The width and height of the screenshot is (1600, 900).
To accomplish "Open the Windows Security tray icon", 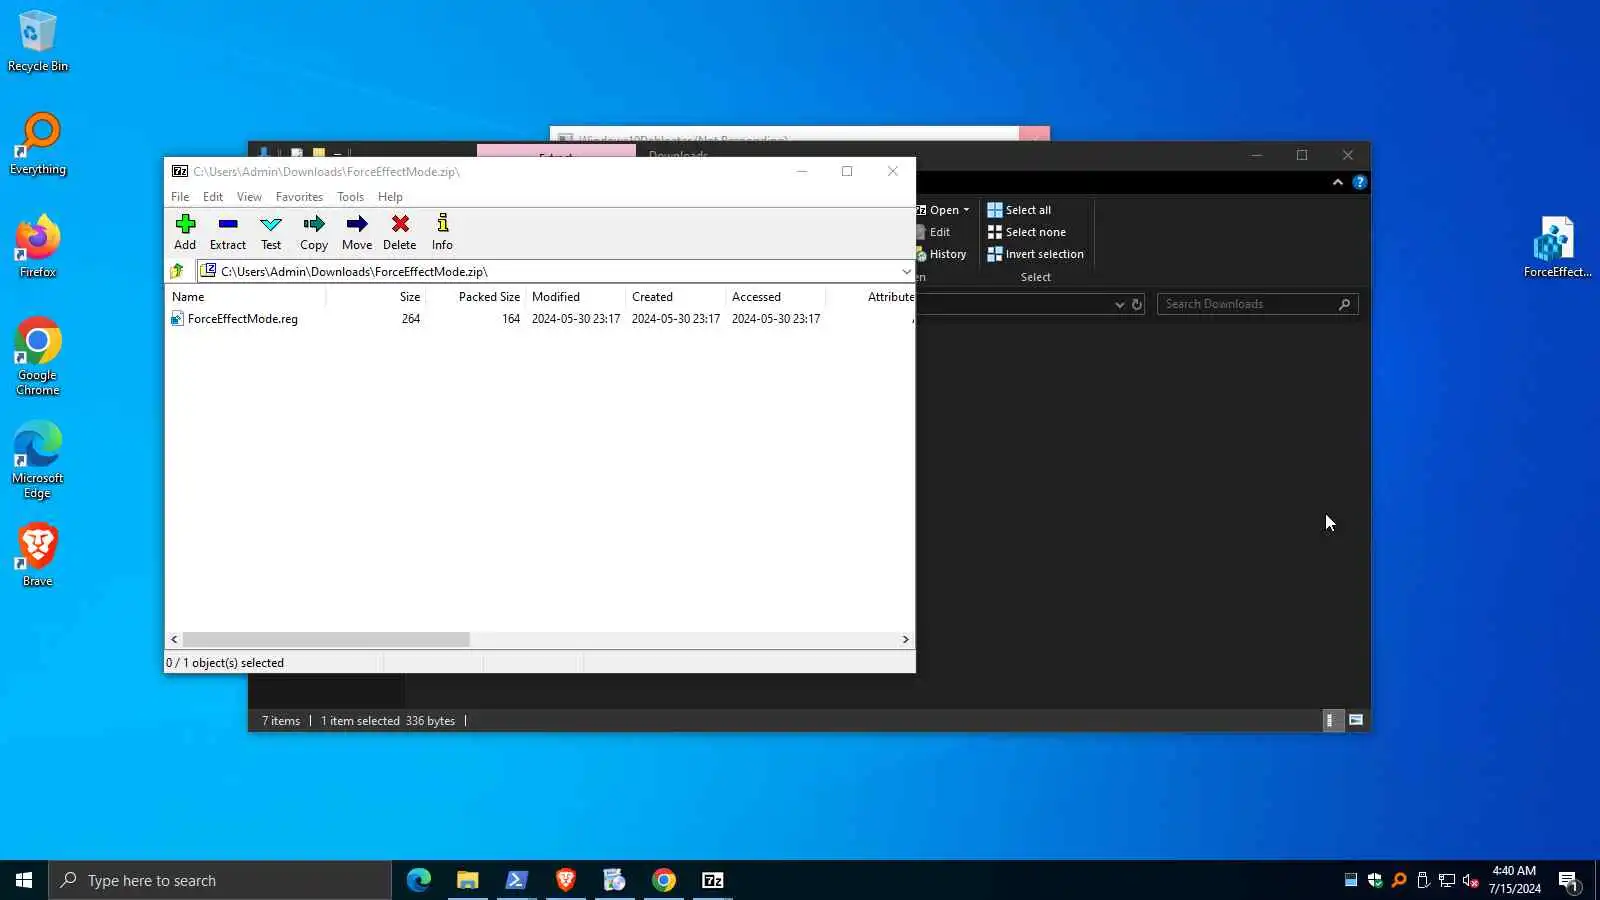I will (1375, 880).
